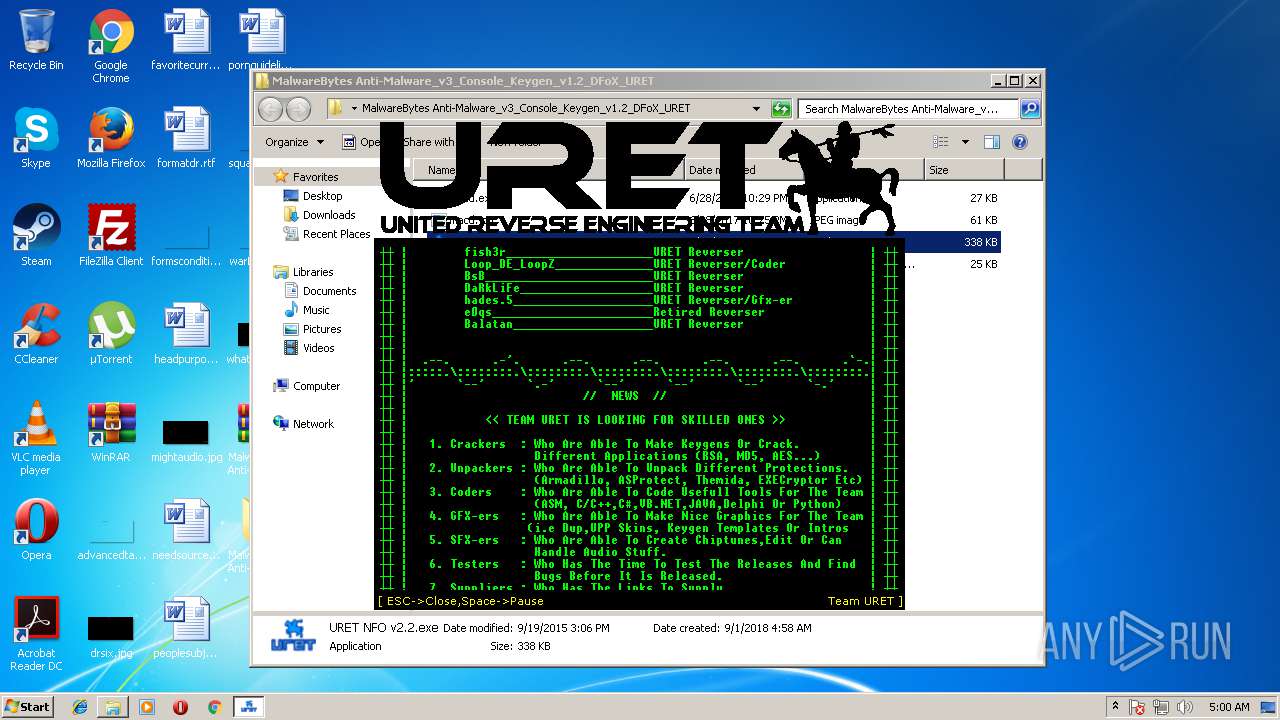Launch FileZilla Client shortcut
Screen dimensions: 1280x720
click(111, 237)
